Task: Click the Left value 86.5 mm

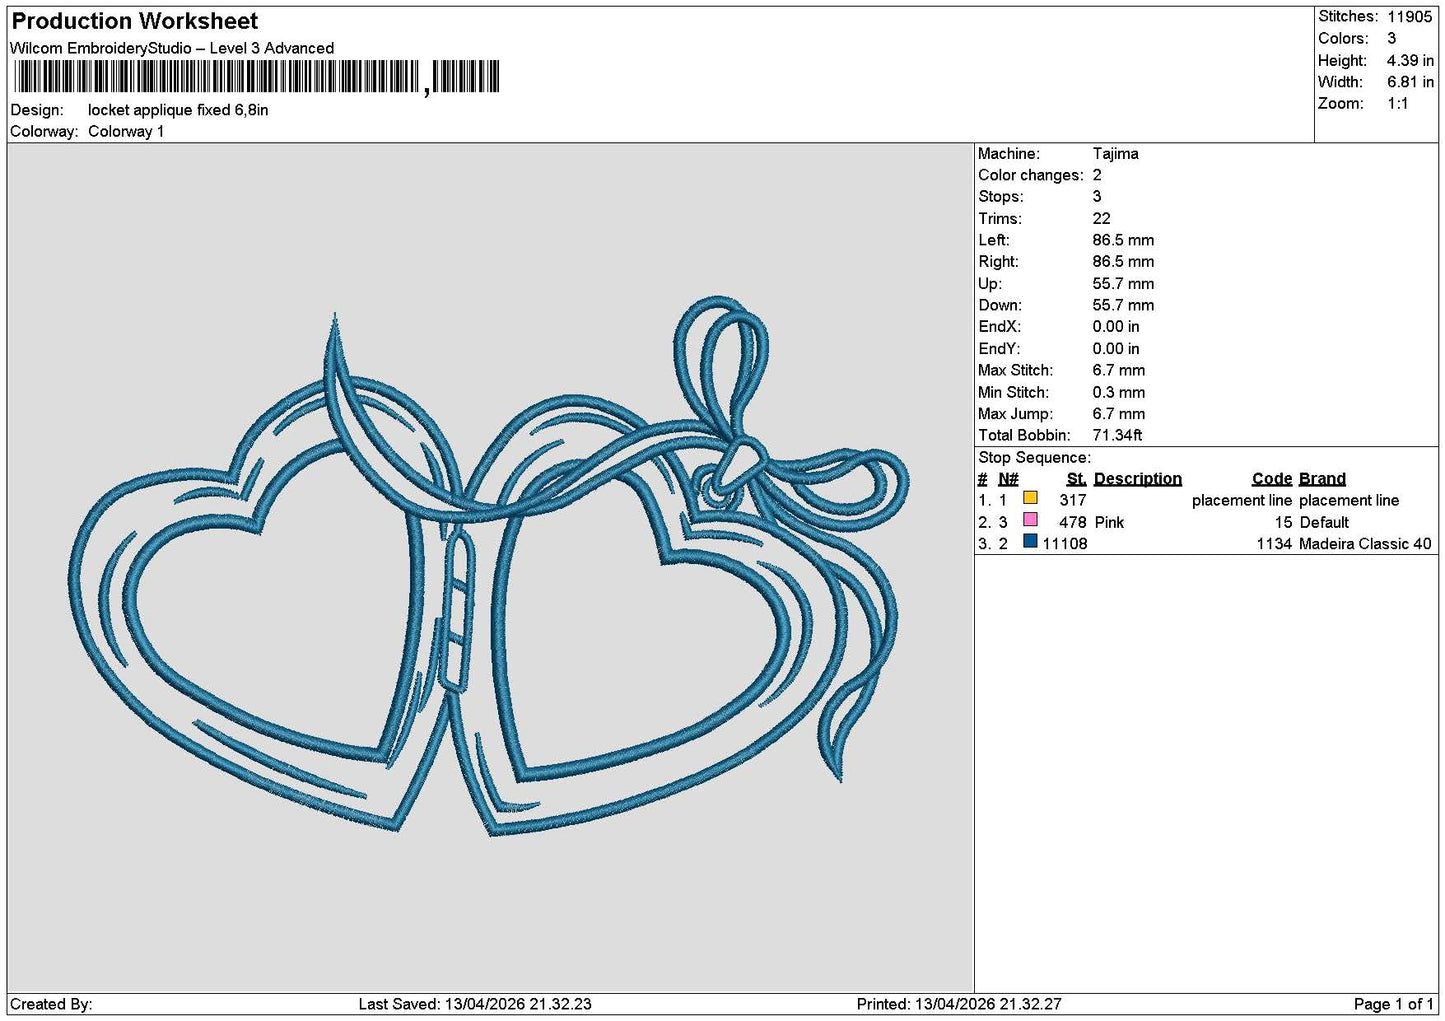Action: [1123, 240]
